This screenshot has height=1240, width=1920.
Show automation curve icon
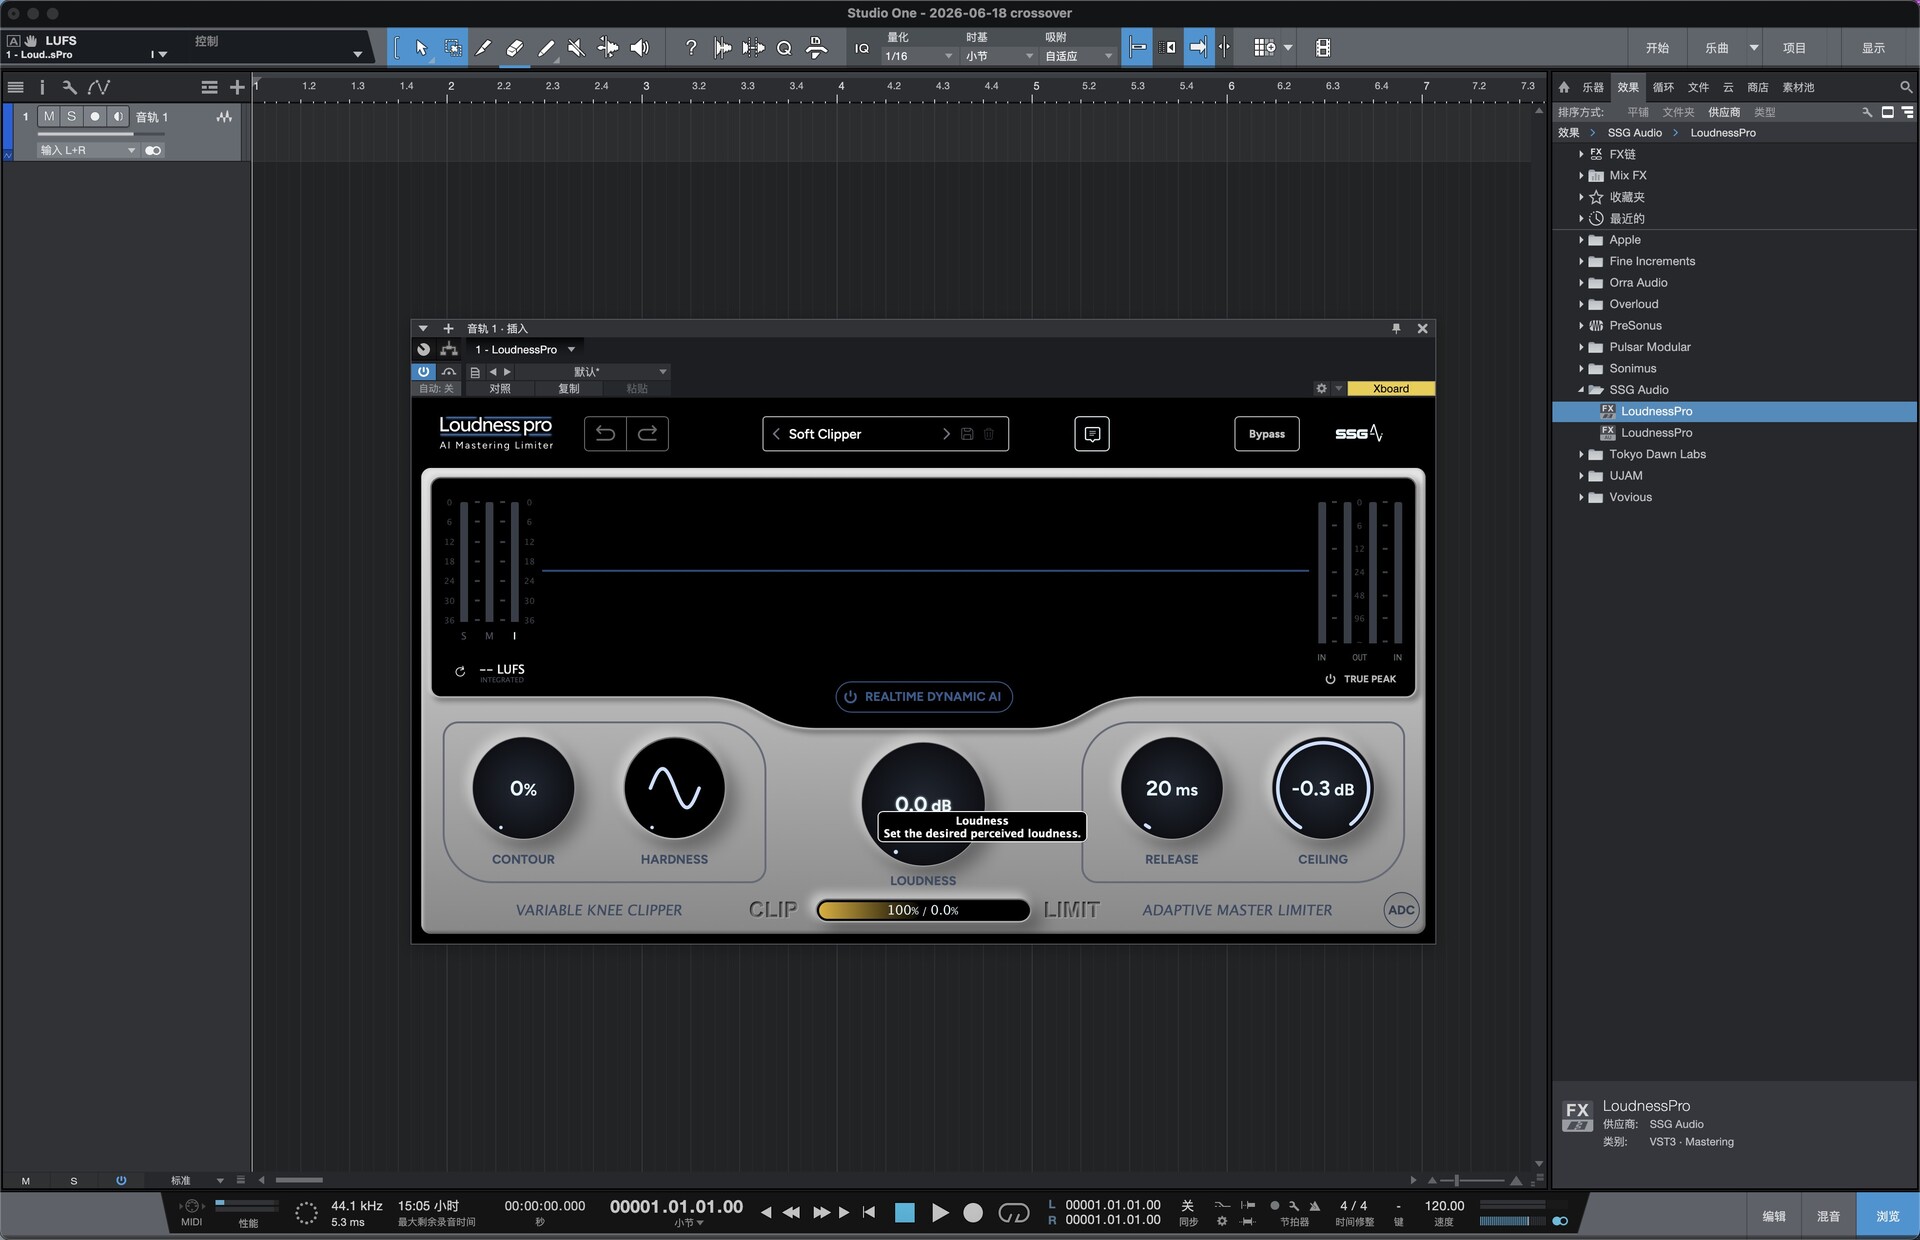[98, 88]
